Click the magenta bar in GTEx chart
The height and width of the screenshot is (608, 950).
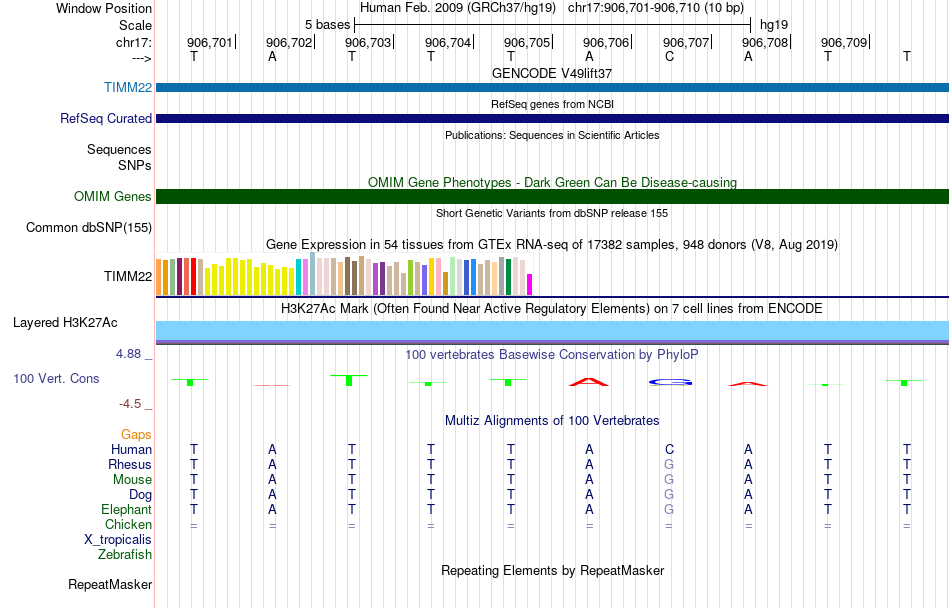pyautogui.click(x=529, y=285)
